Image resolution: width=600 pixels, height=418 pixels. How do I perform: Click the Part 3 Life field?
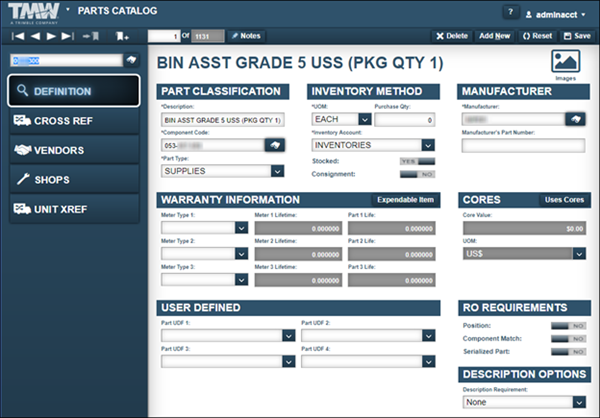tap(391, 280)
